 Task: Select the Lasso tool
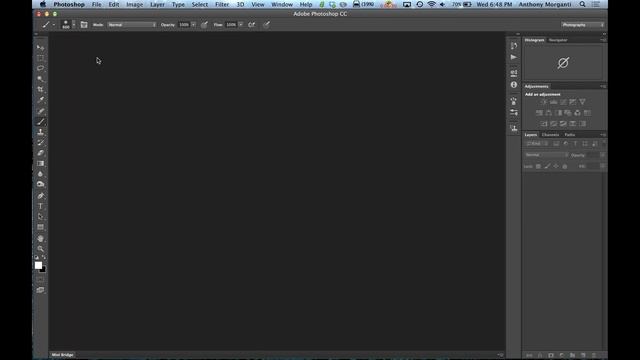pyautogui.click(x=40, y=68)
